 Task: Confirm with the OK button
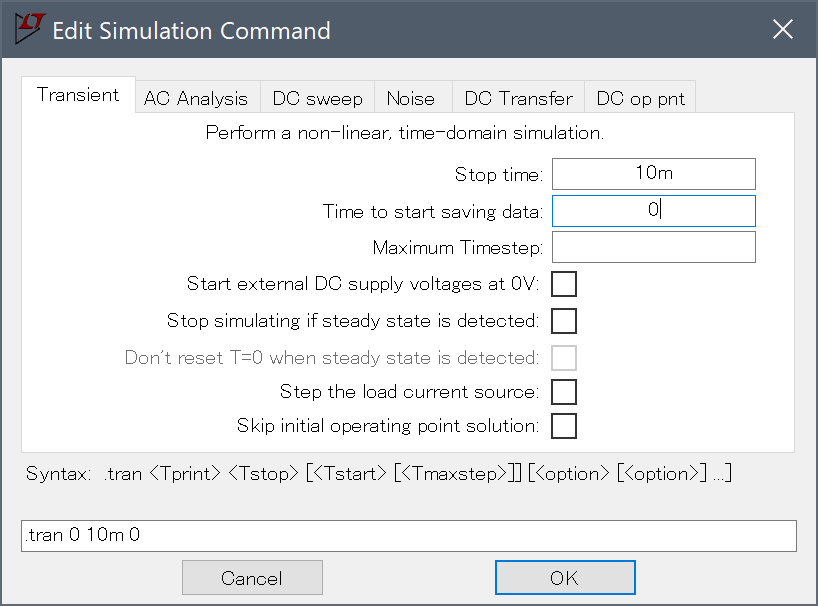click(x=565, y=577)
